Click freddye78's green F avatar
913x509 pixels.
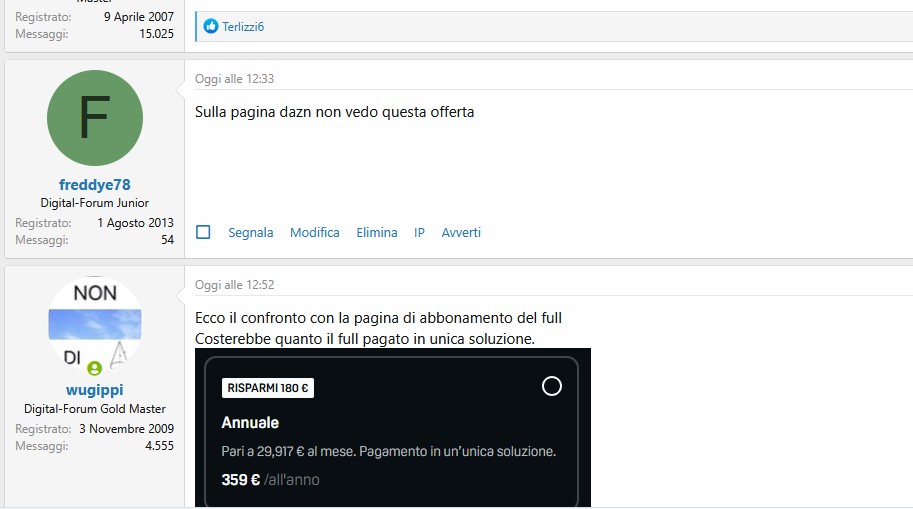(95, 118)
